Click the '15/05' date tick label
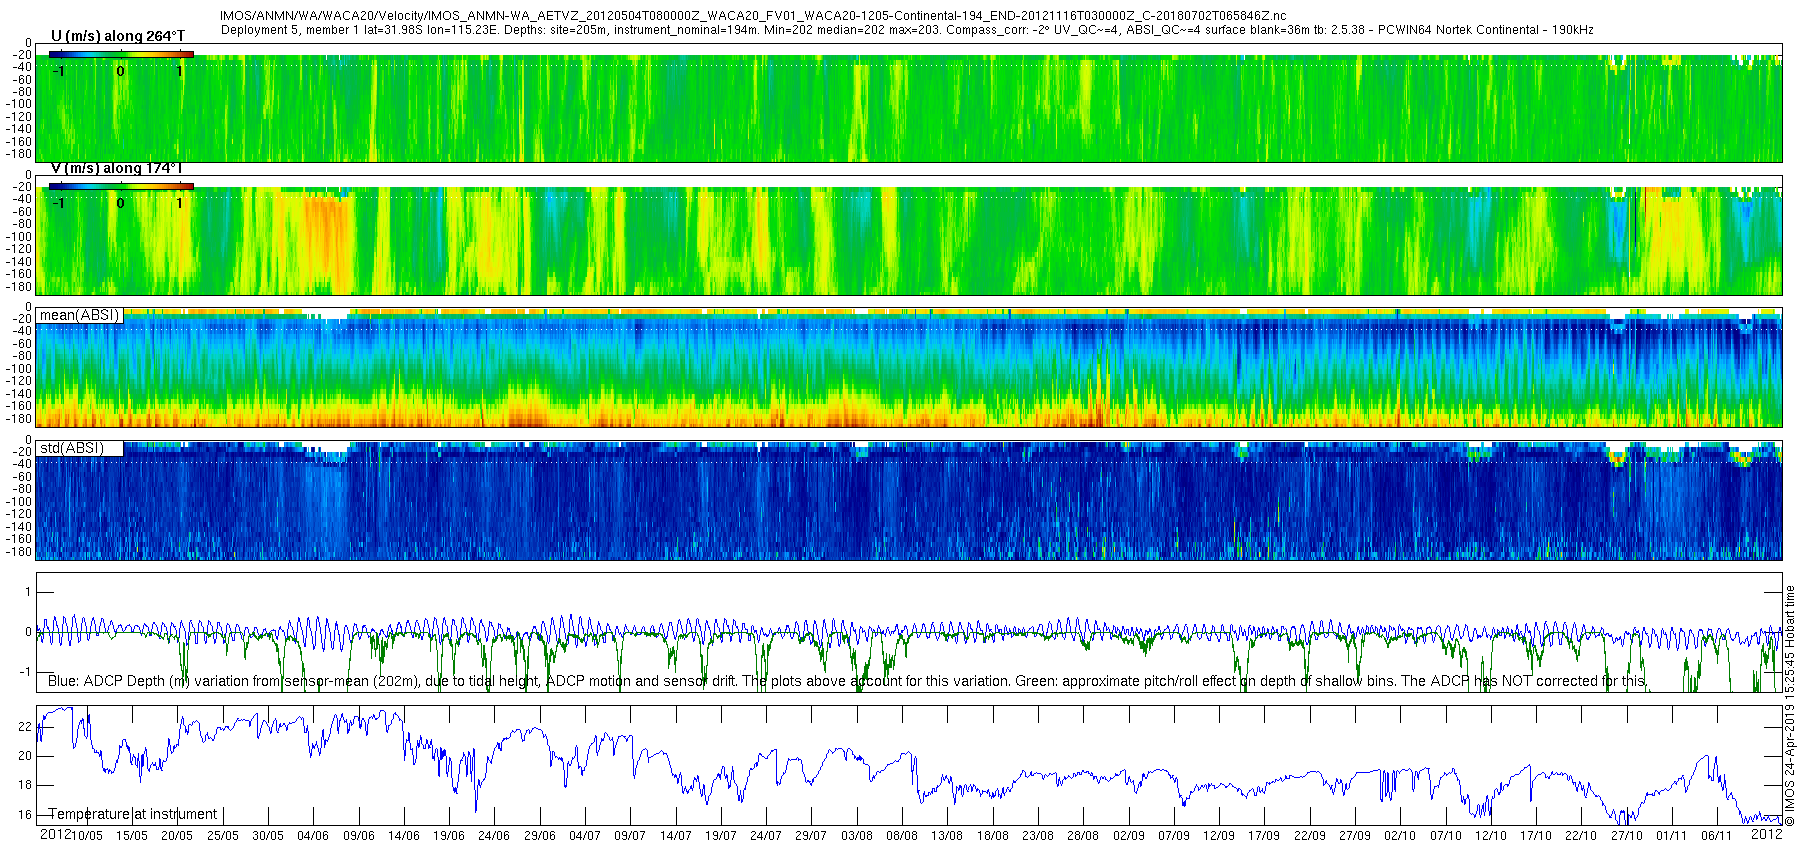This screenshot has width=1800, height=850. coord(132,835)
